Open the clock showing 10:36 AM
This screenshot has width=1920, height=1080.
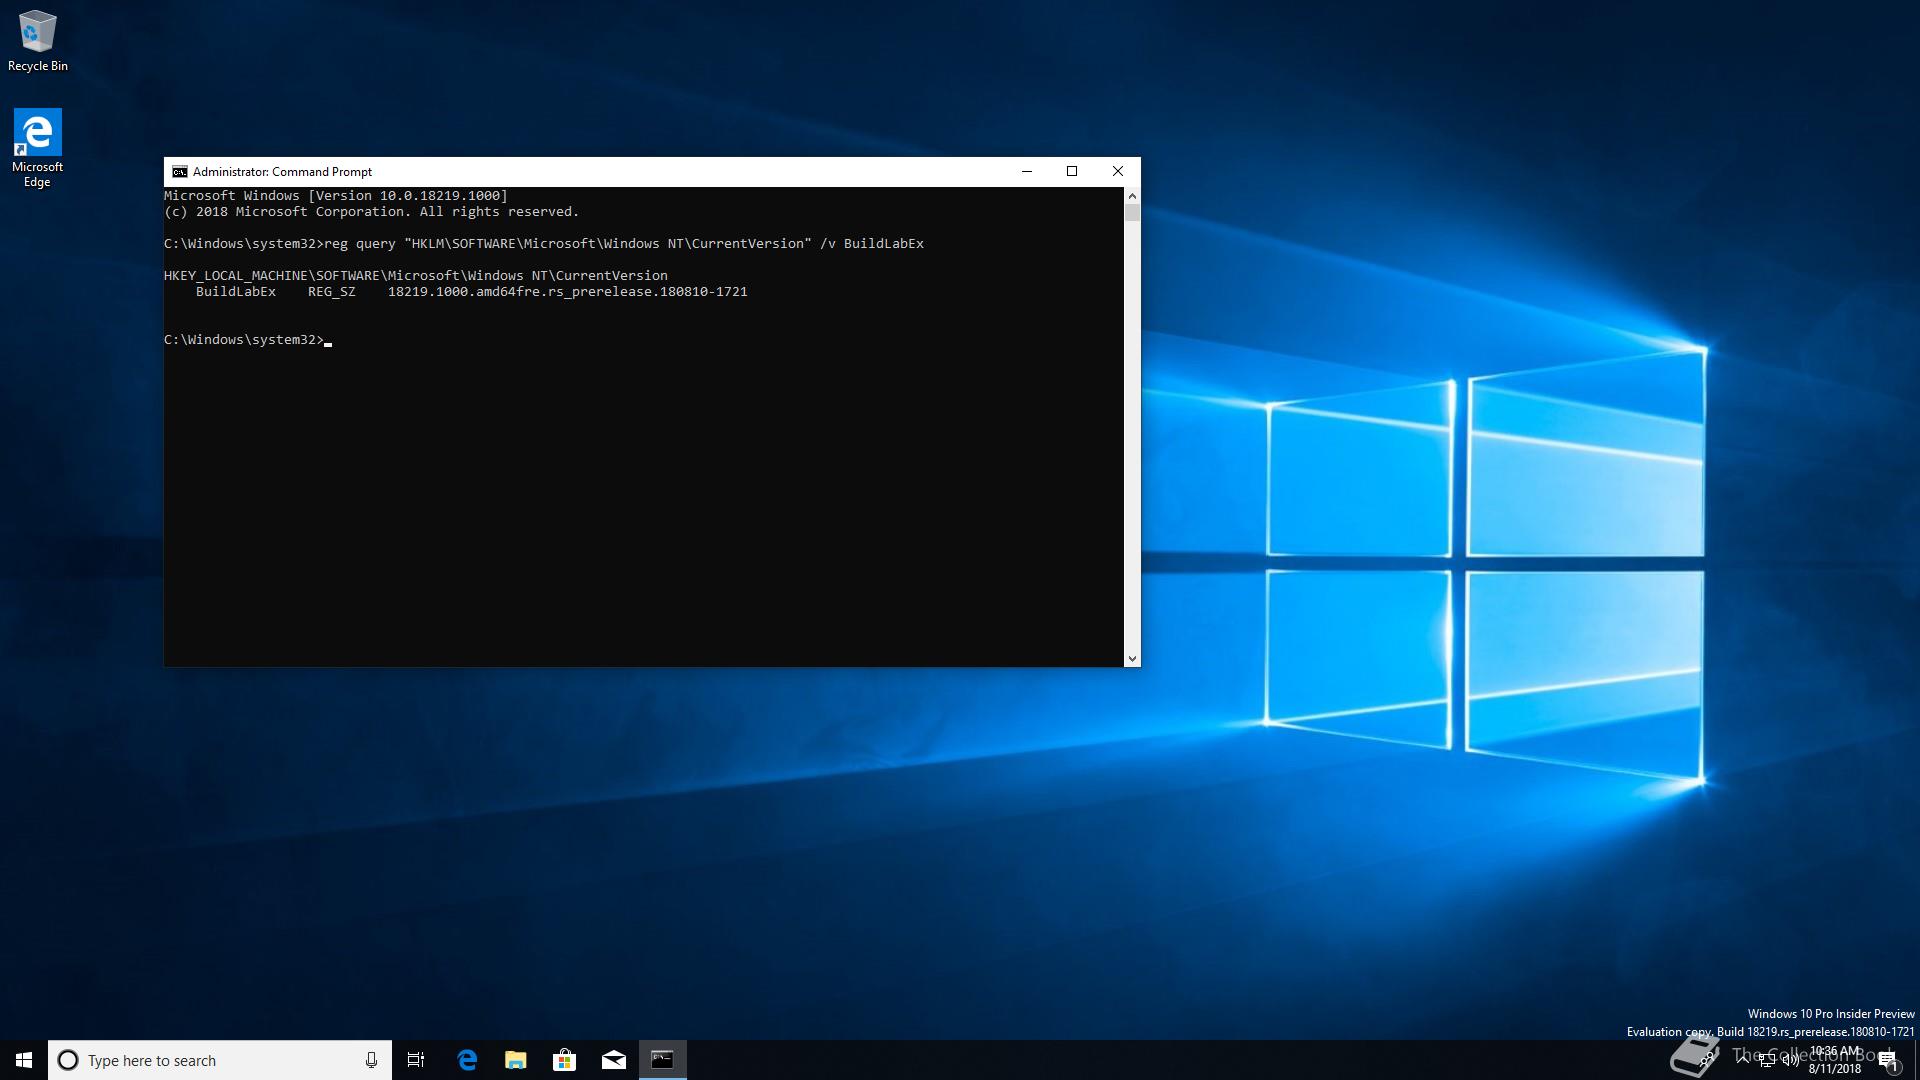click(1835, 1060)
